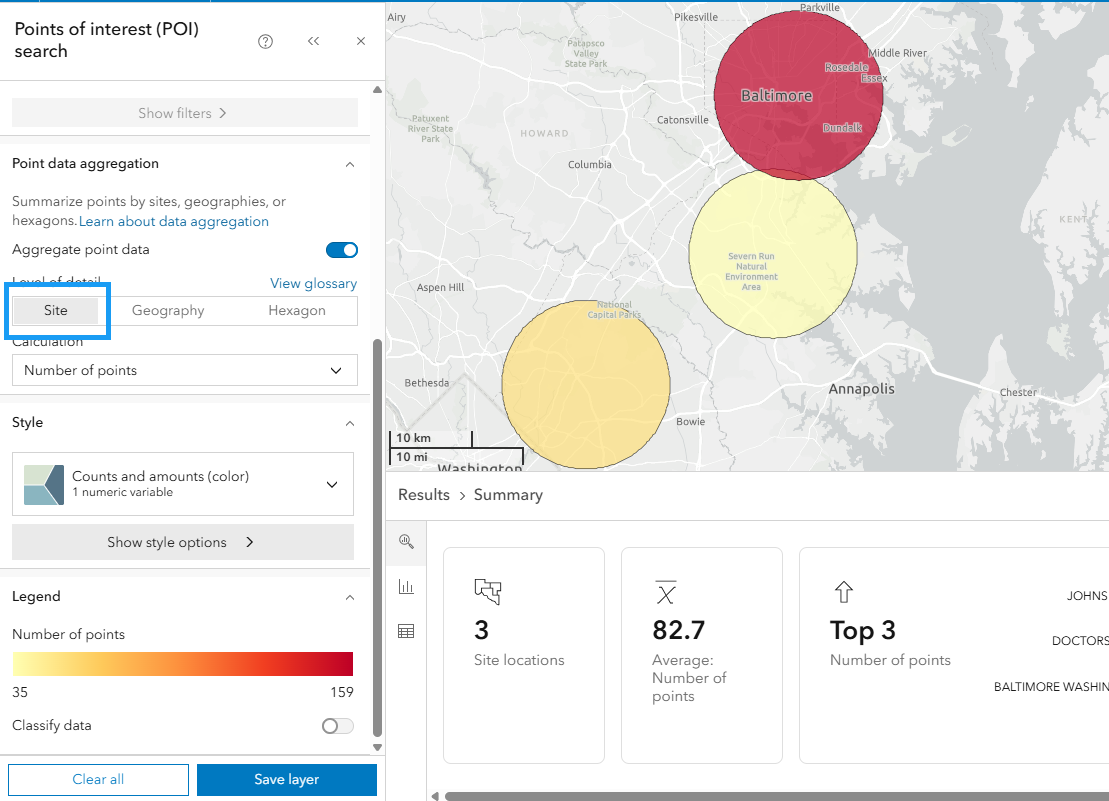
Task: Click the Site locations card icon
Action: click(487, 592)
